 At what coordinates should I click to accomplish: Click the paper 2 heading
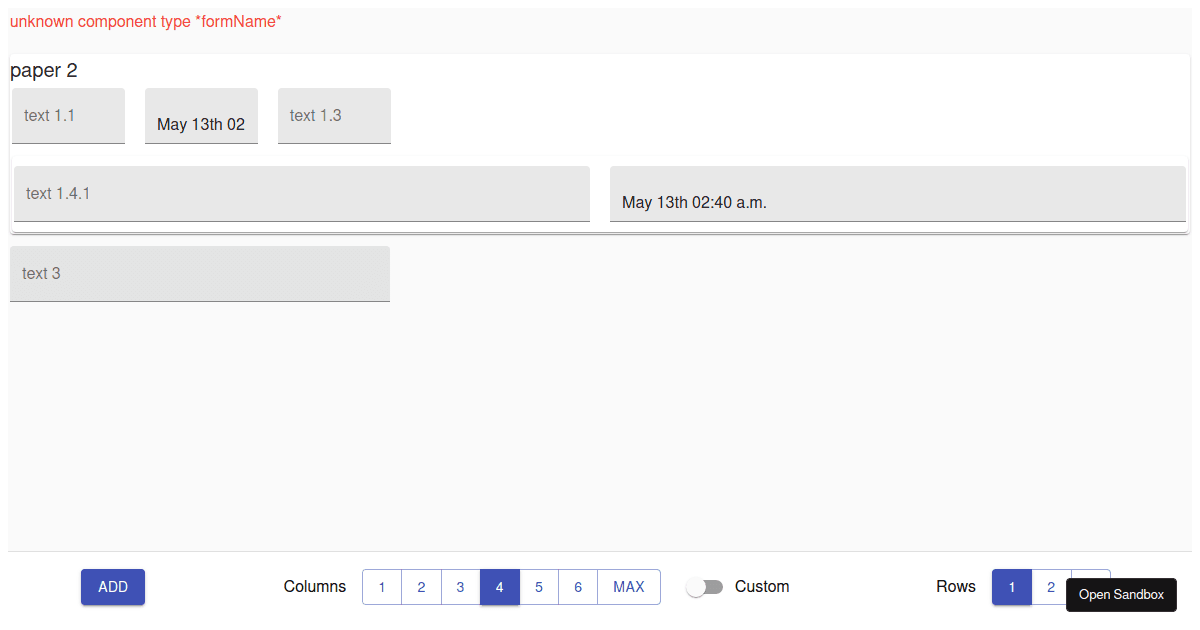click(44, 71)
